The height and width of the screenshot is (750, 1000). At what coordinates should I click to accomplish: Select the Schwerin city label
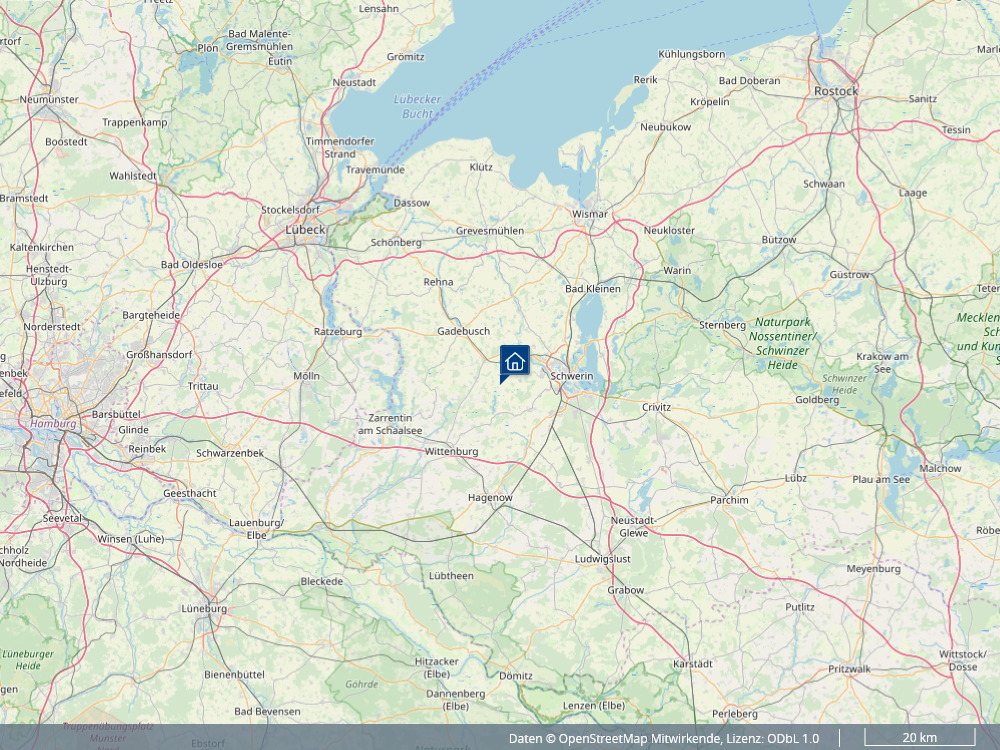click(x=571, y=376)
